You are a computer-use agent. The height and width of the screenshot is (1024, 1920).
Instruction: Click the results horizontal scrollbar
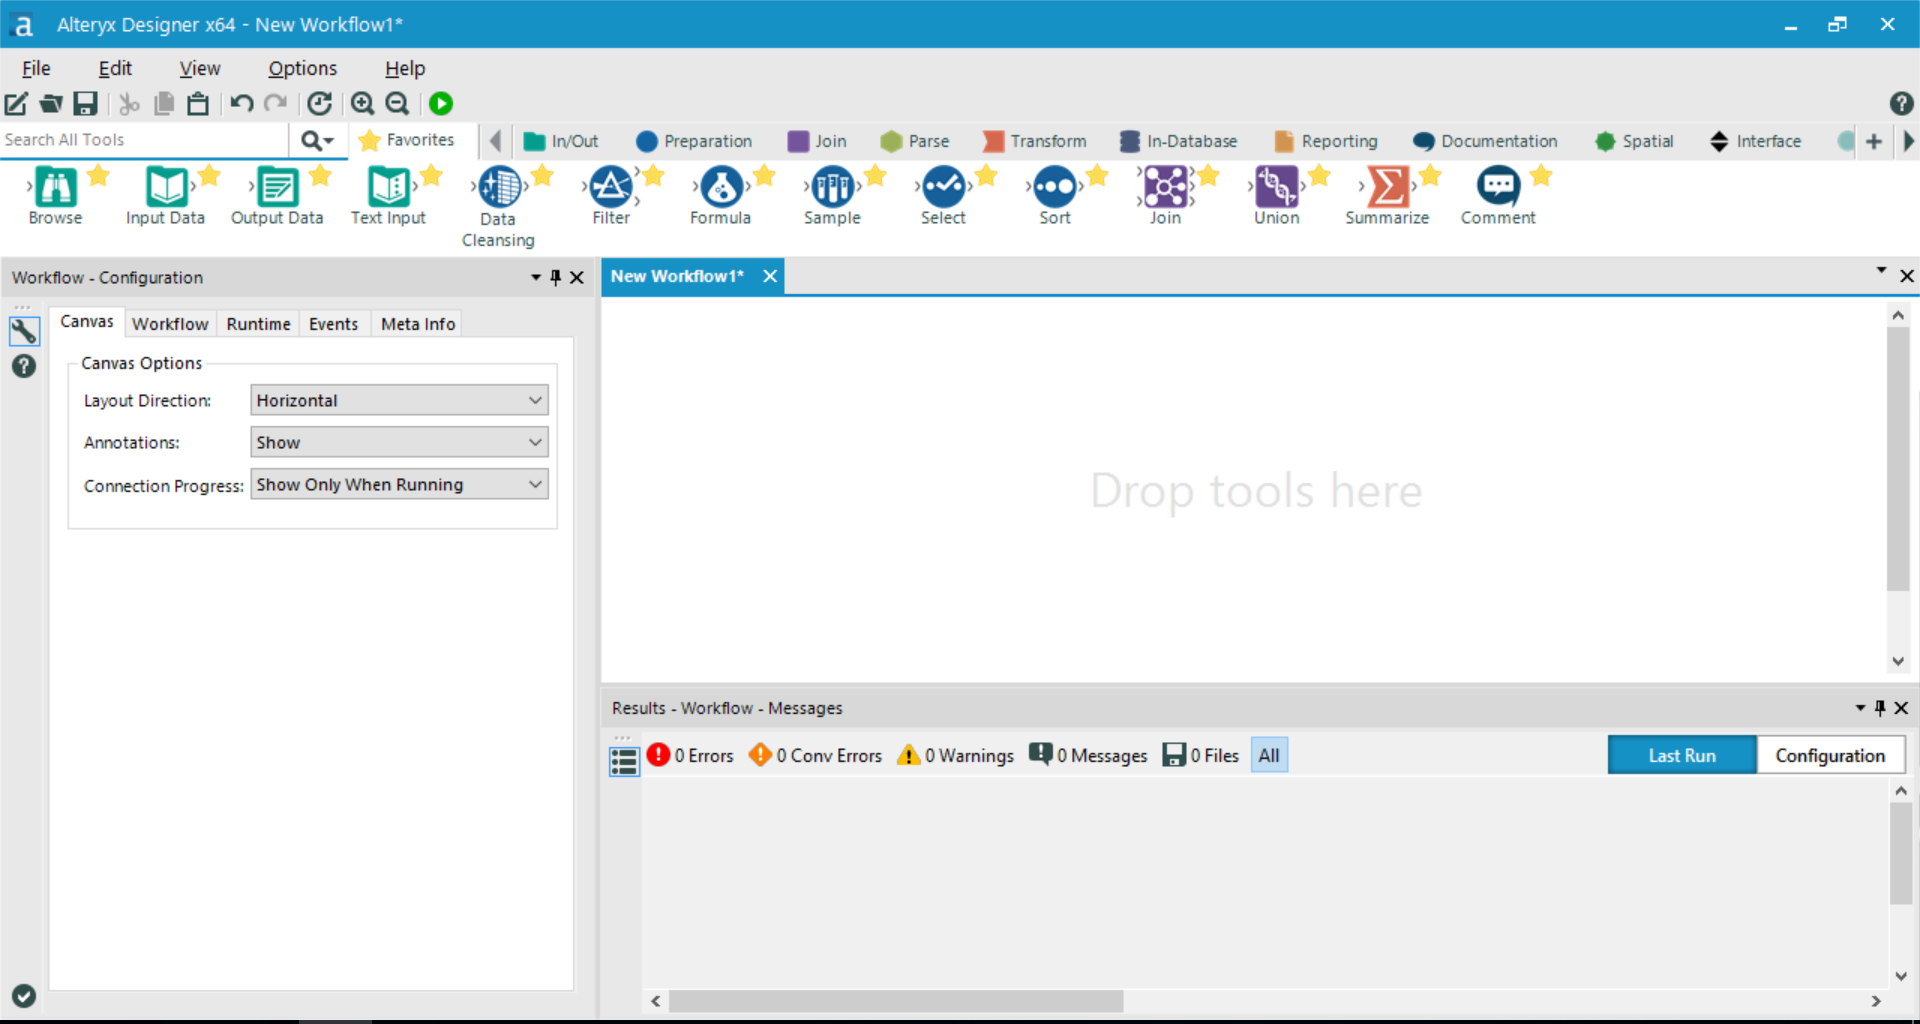pyautogui.click(x=896, y=1001)
